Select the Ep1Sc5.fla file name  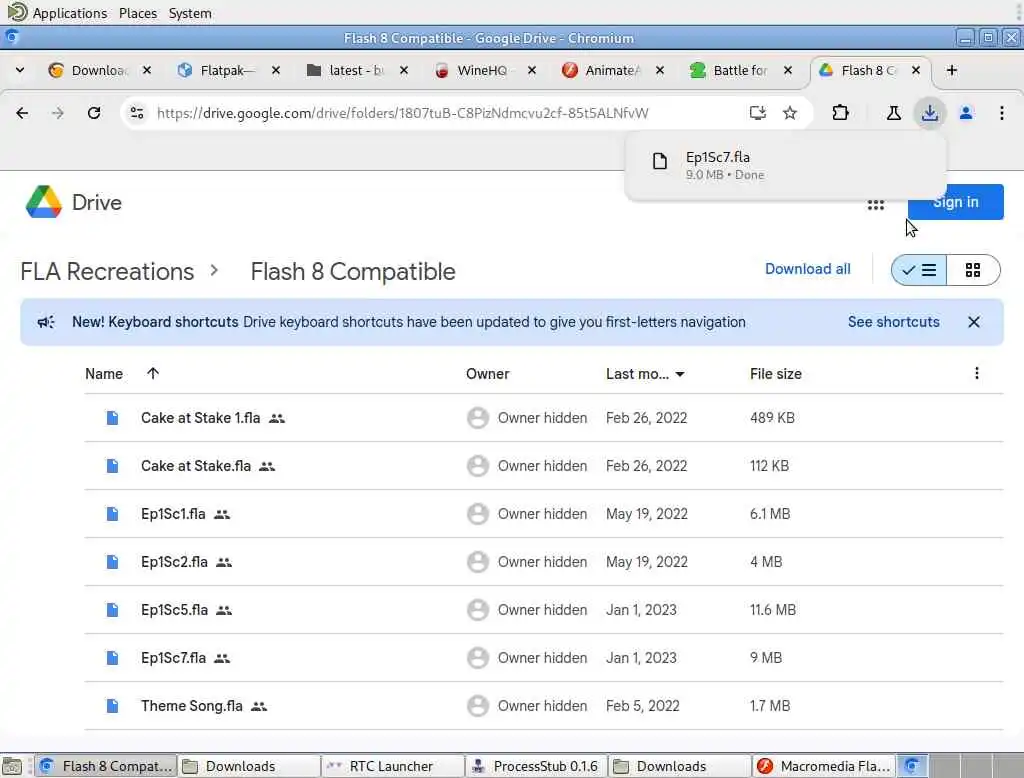pyautogui.click(x=174, y=610)
